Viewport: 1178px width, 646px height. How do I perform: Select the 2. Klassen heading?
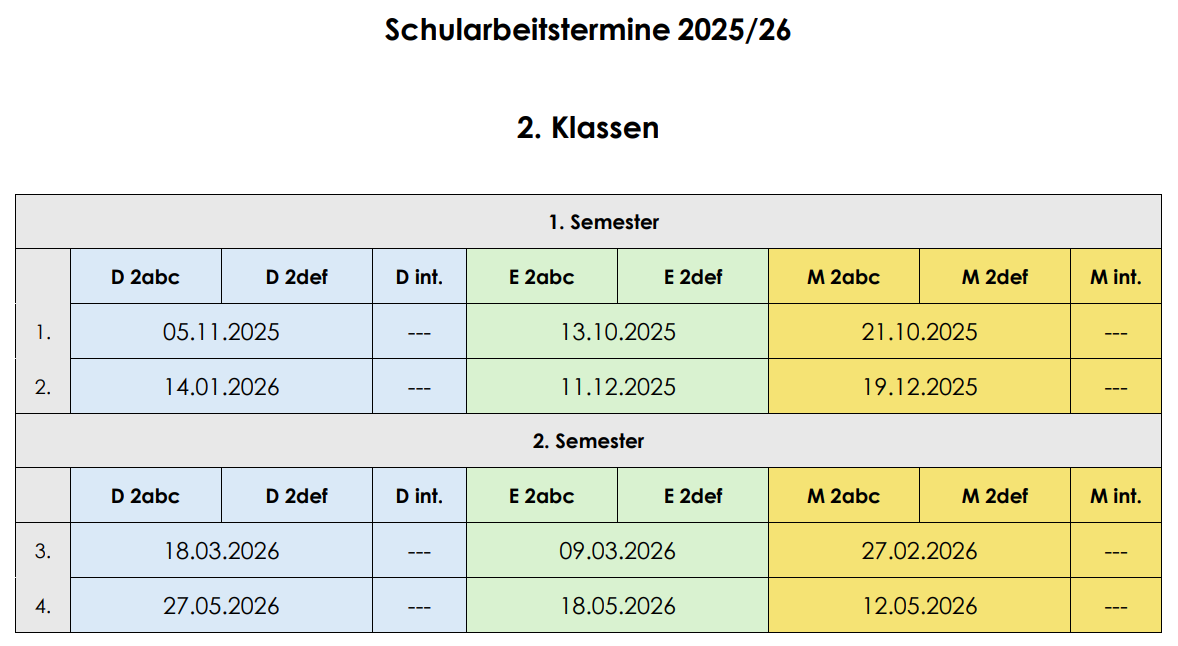coord(588,128)
